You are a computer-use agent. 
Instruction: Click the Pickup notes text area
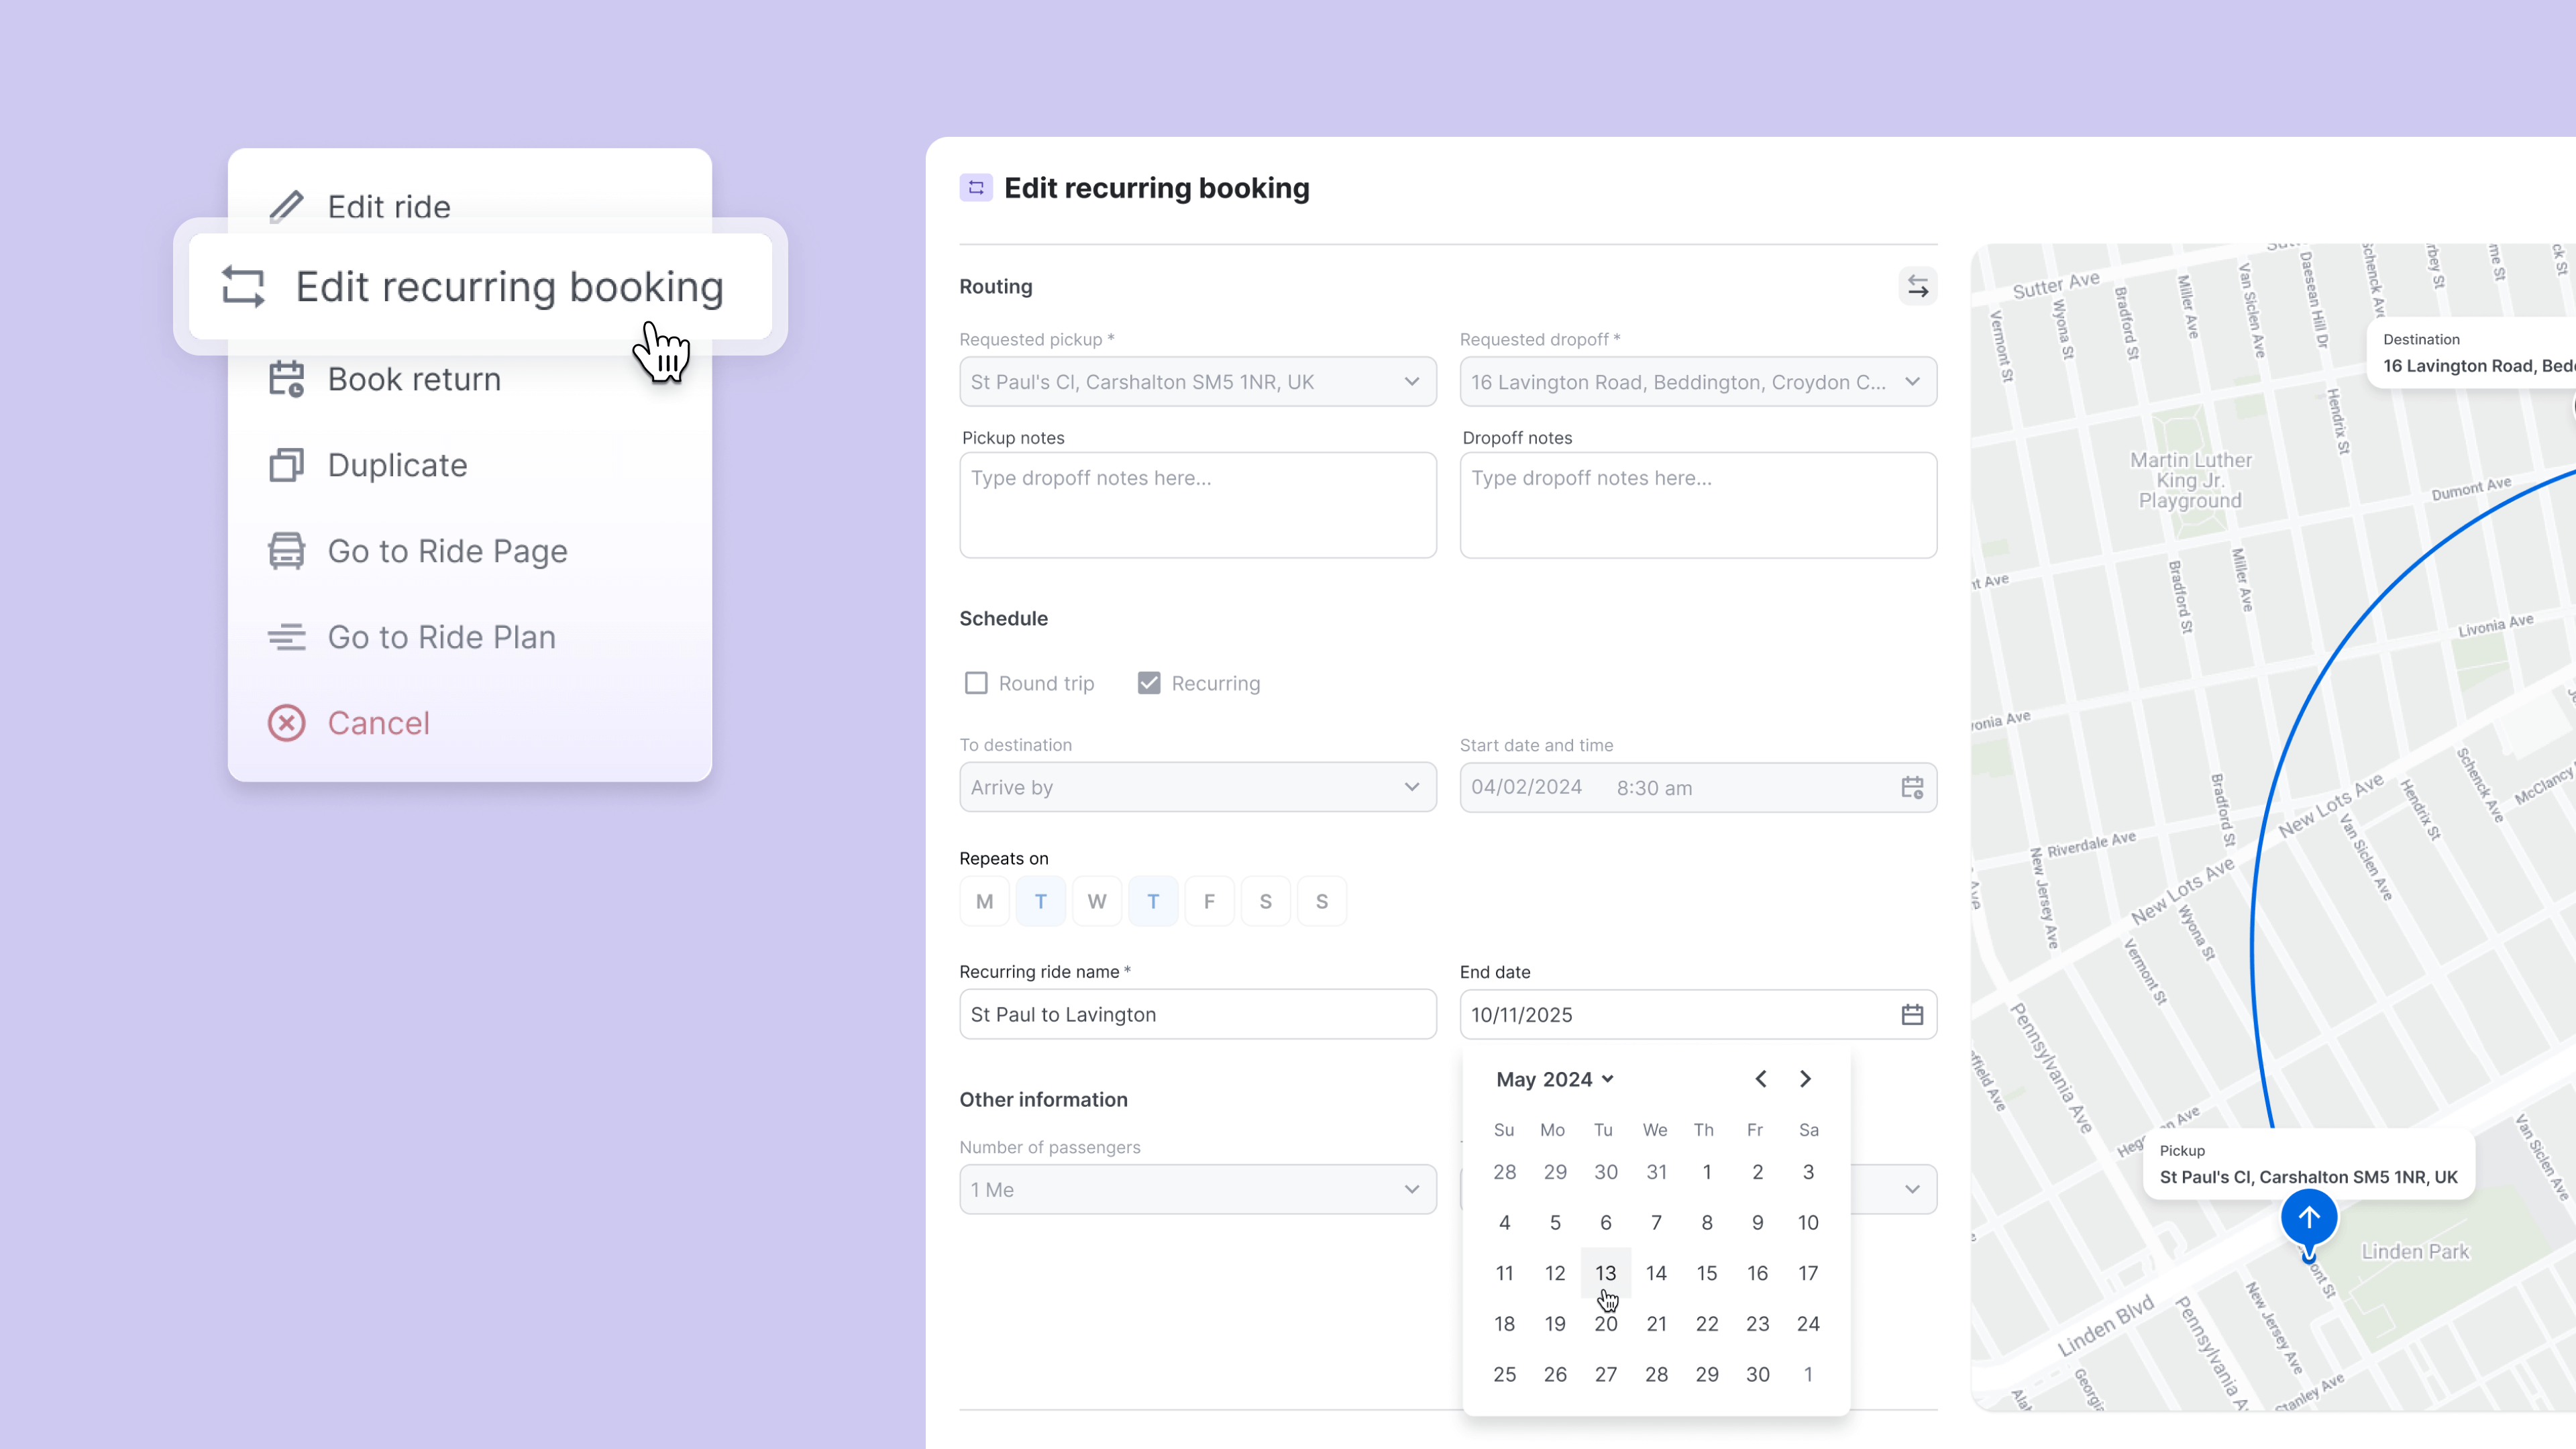[x=1198, y=505]
